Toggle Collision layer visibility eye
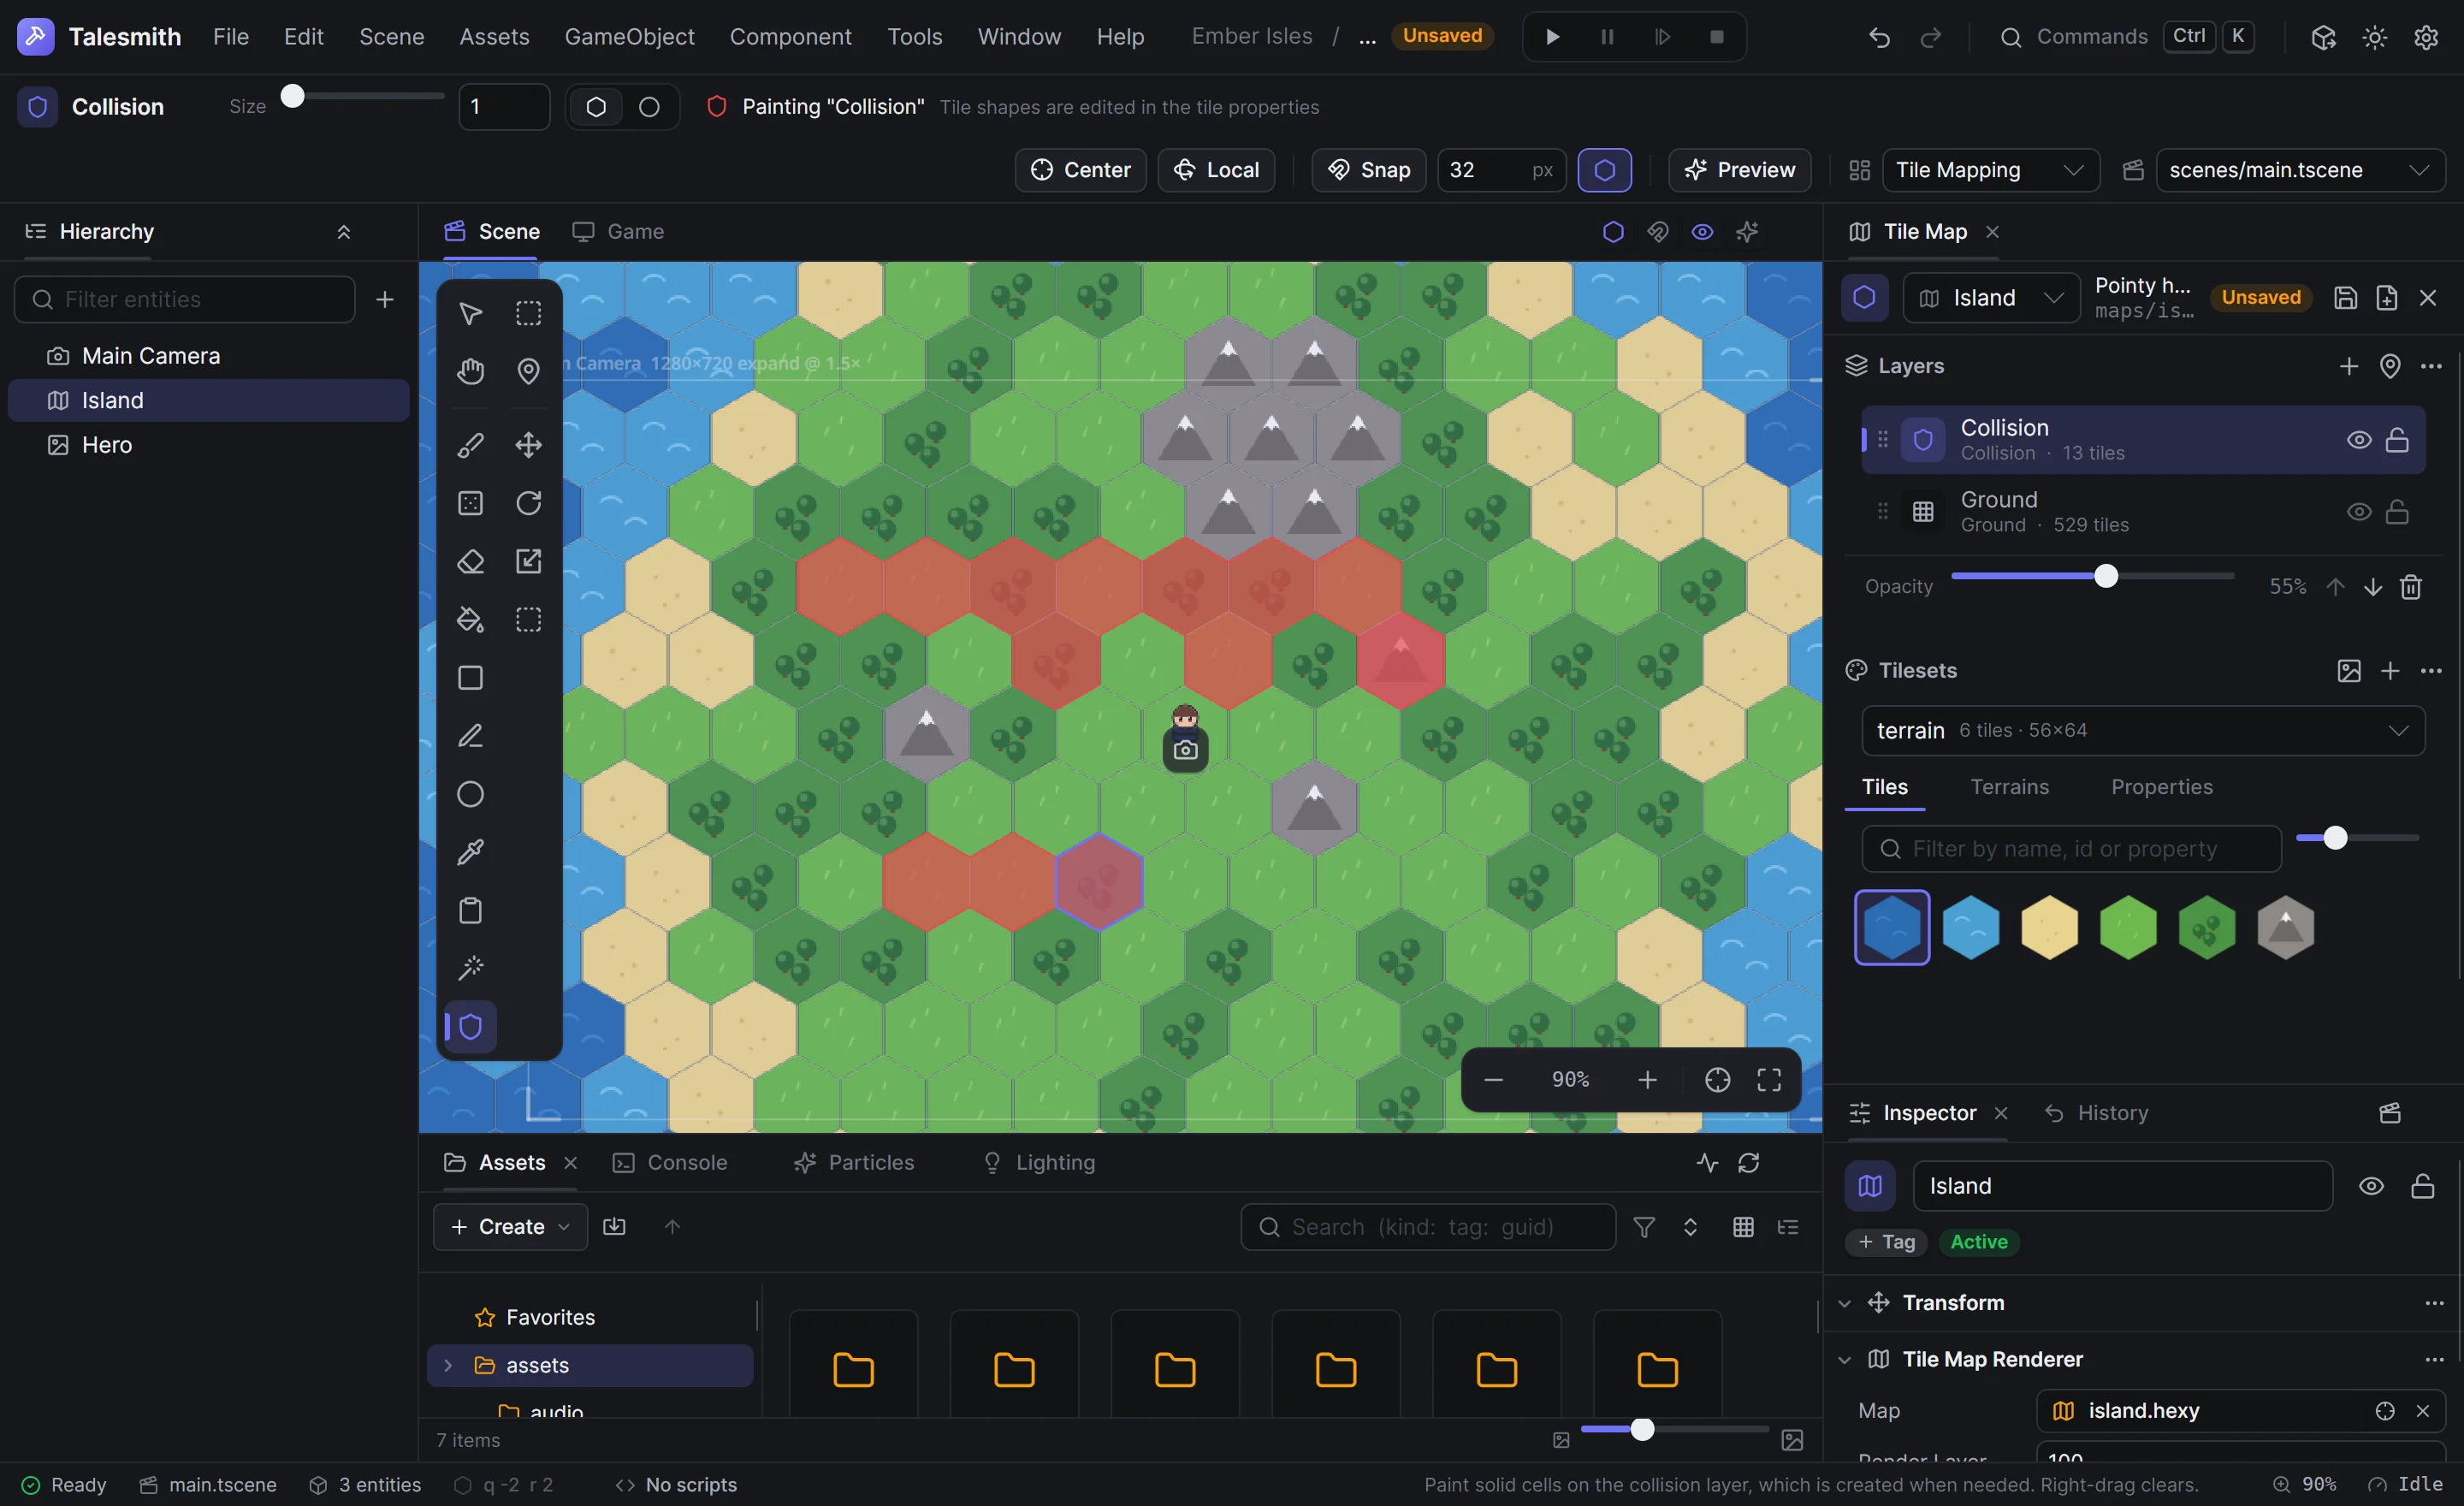Viewport: 2464px width, 1506px height. click(2358, 440)
